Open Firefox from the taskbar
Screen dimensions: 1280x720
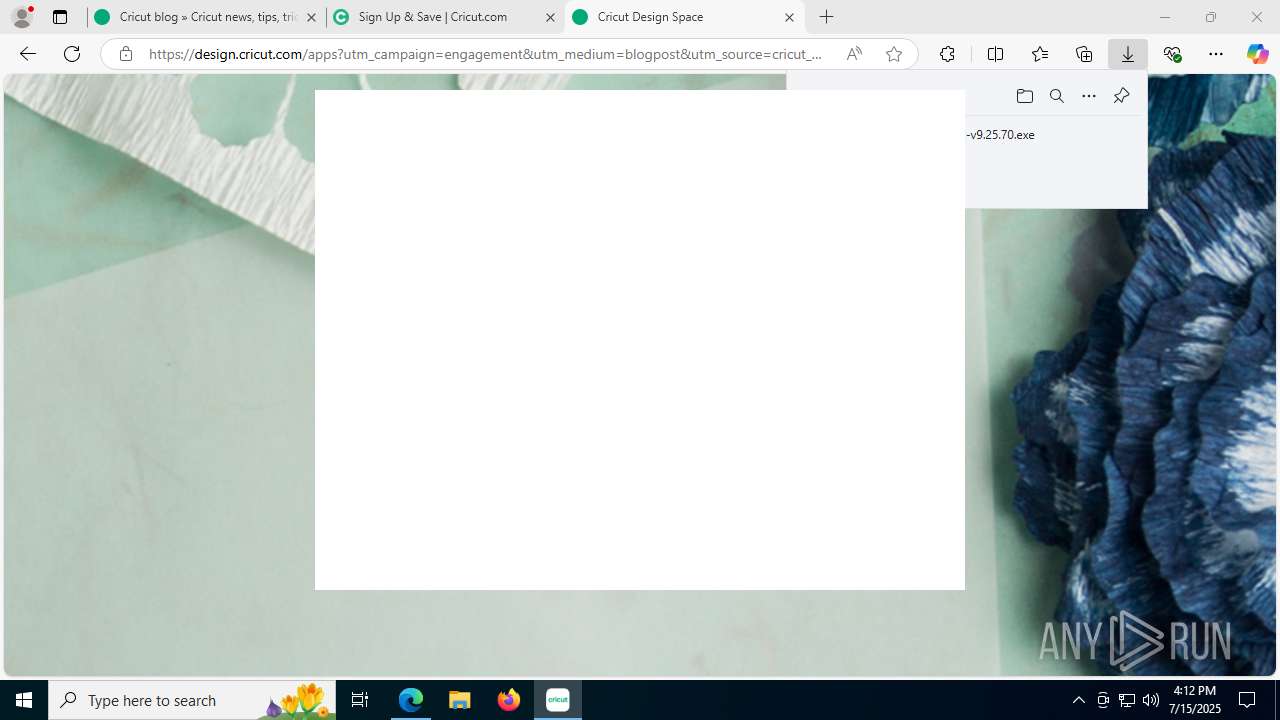(x=508, y=700)
